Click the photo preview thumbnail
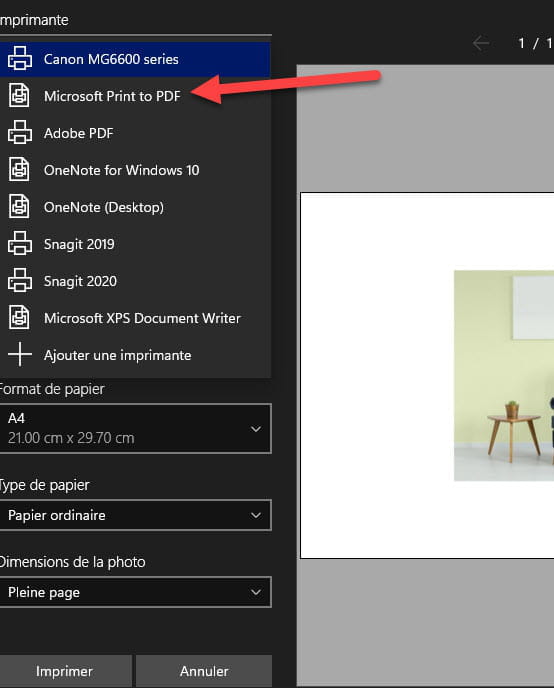The height and width of the screenshot is (688, 554). point(504,376)
